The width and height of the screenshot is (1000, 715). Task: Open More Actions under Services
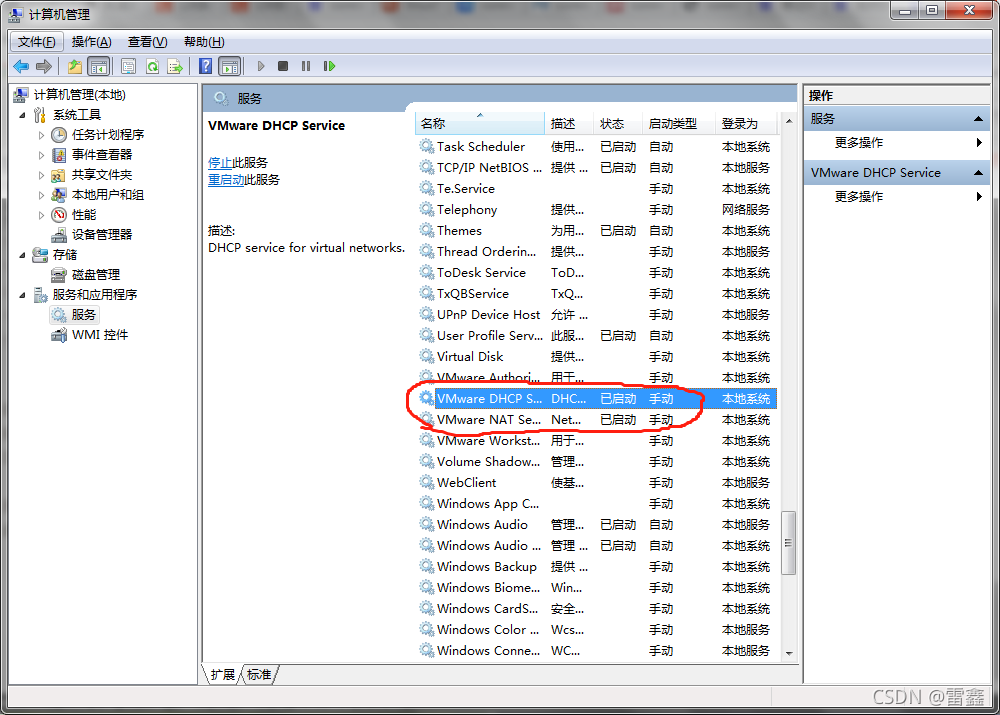[896, 143]
